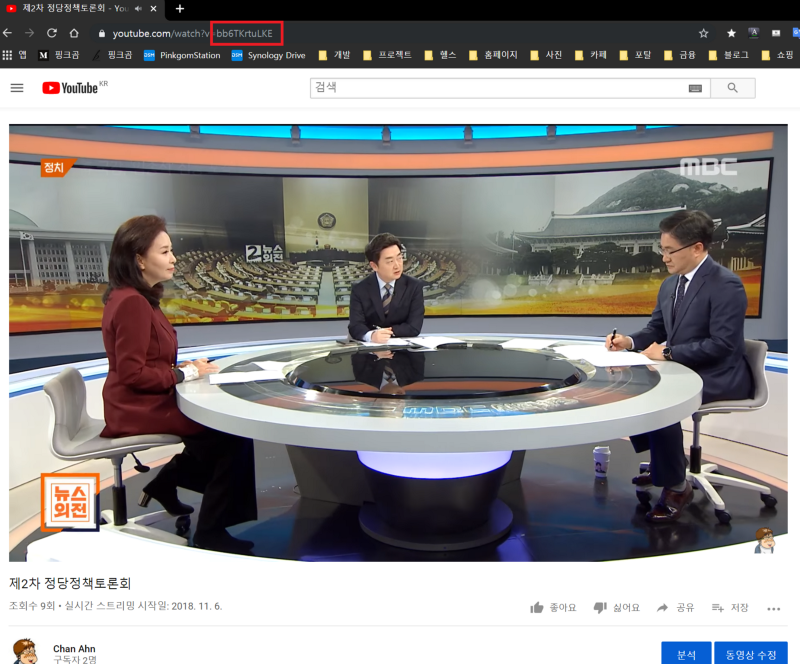Play or pause the MBC debate video
800x664 pixels.
pyautogui.click(x=398, y=343)
